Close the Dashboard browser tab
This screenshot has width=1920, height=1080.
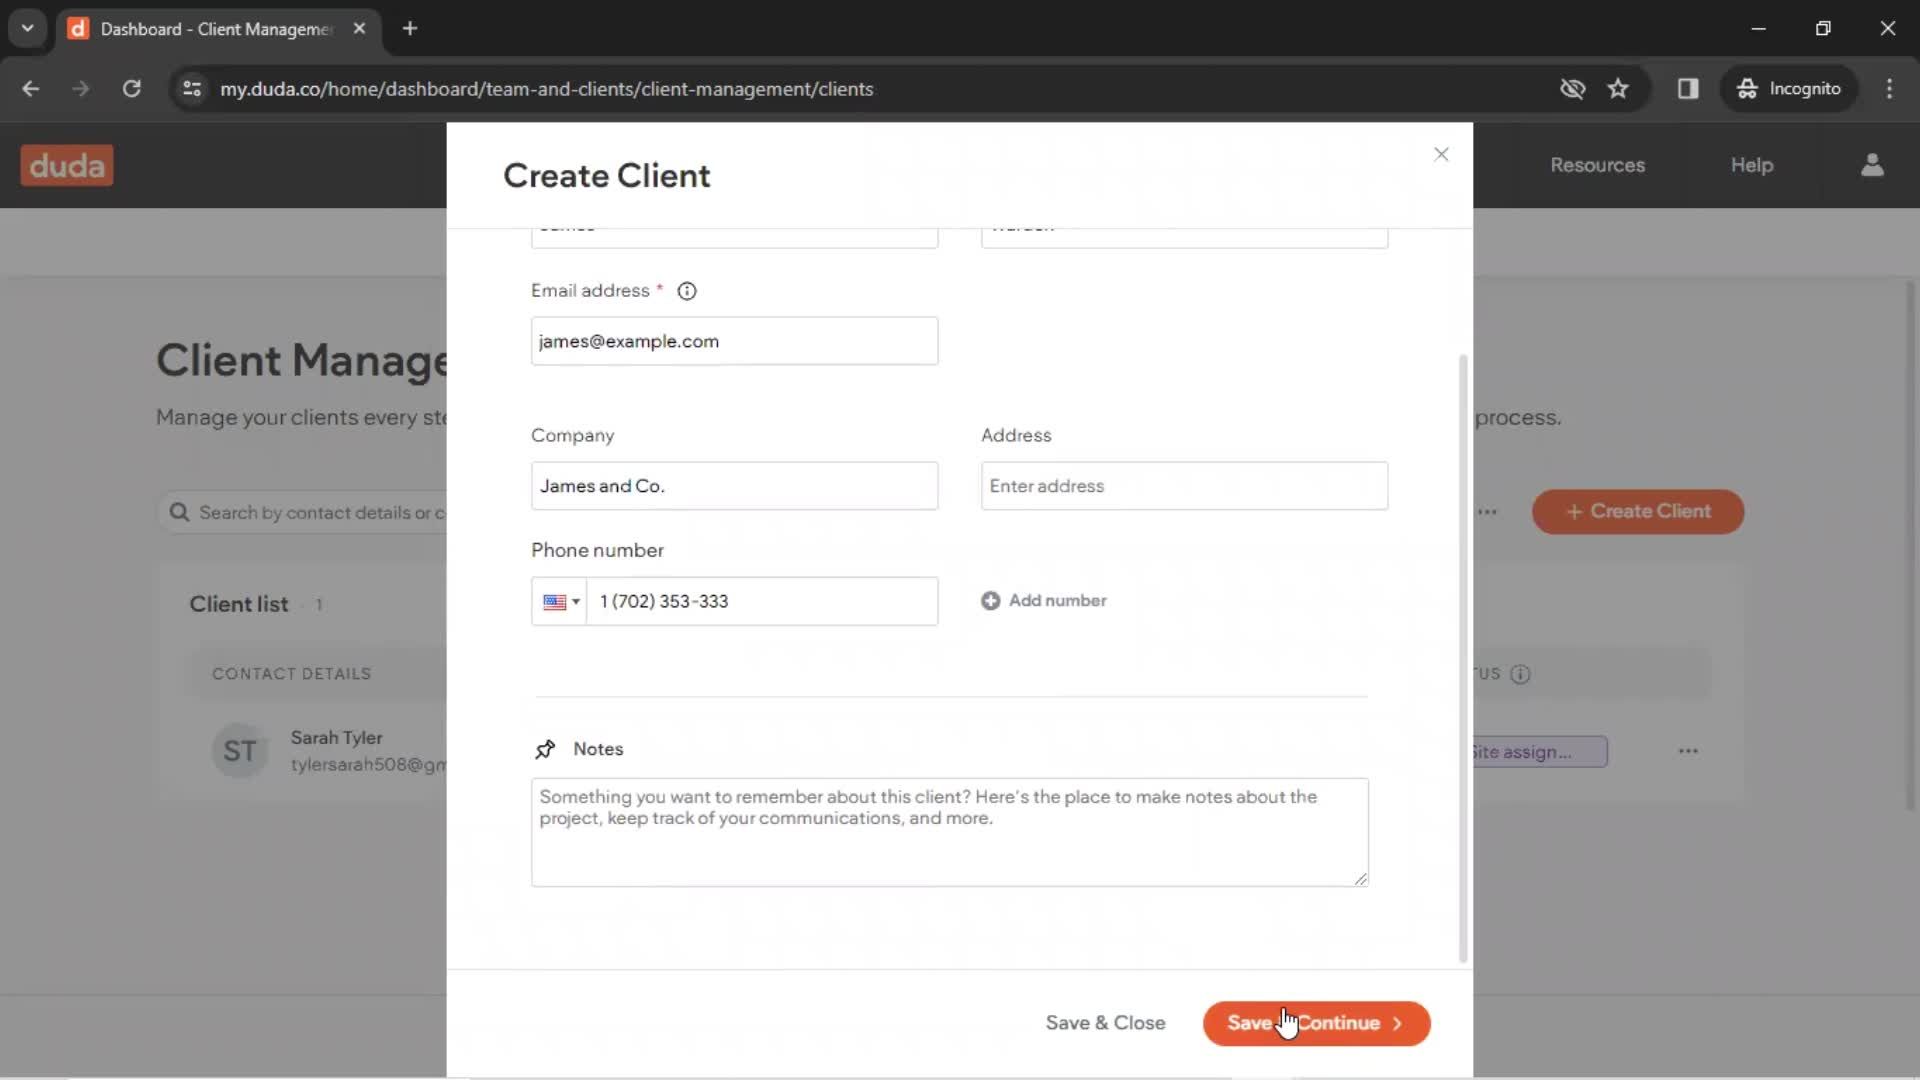(x=359, y=29)
